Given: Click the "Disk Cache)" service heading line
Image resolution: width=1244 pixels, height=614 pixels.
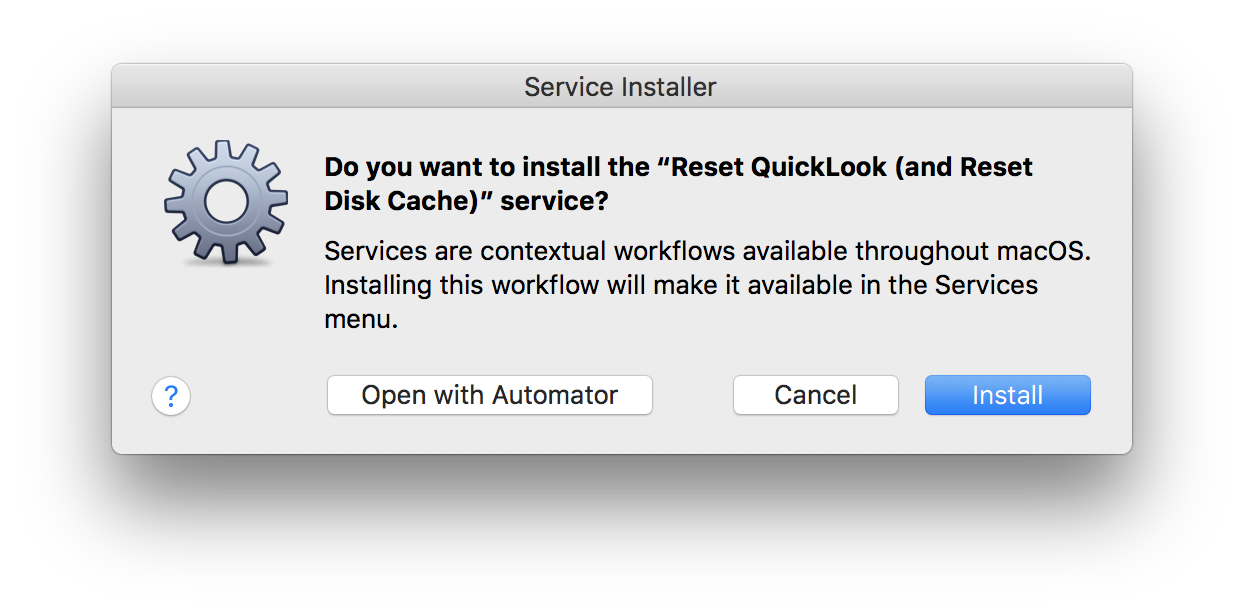Looking at the screenshot, I should click(x=466, y=201).
